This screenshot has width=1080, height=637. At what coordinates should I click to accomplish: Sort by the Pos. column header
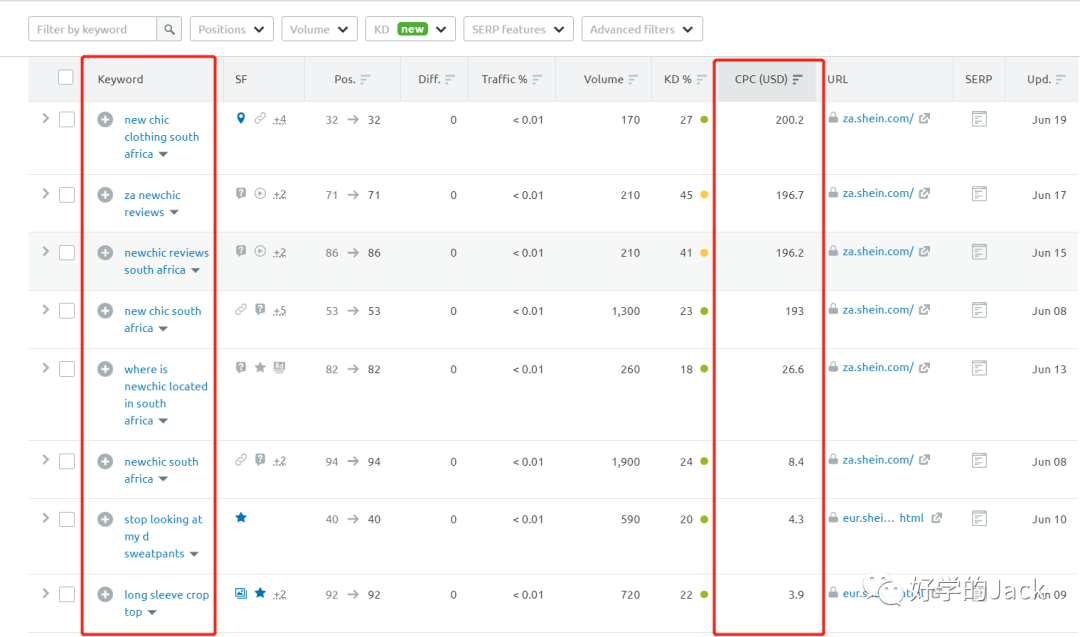pos(352,79)
